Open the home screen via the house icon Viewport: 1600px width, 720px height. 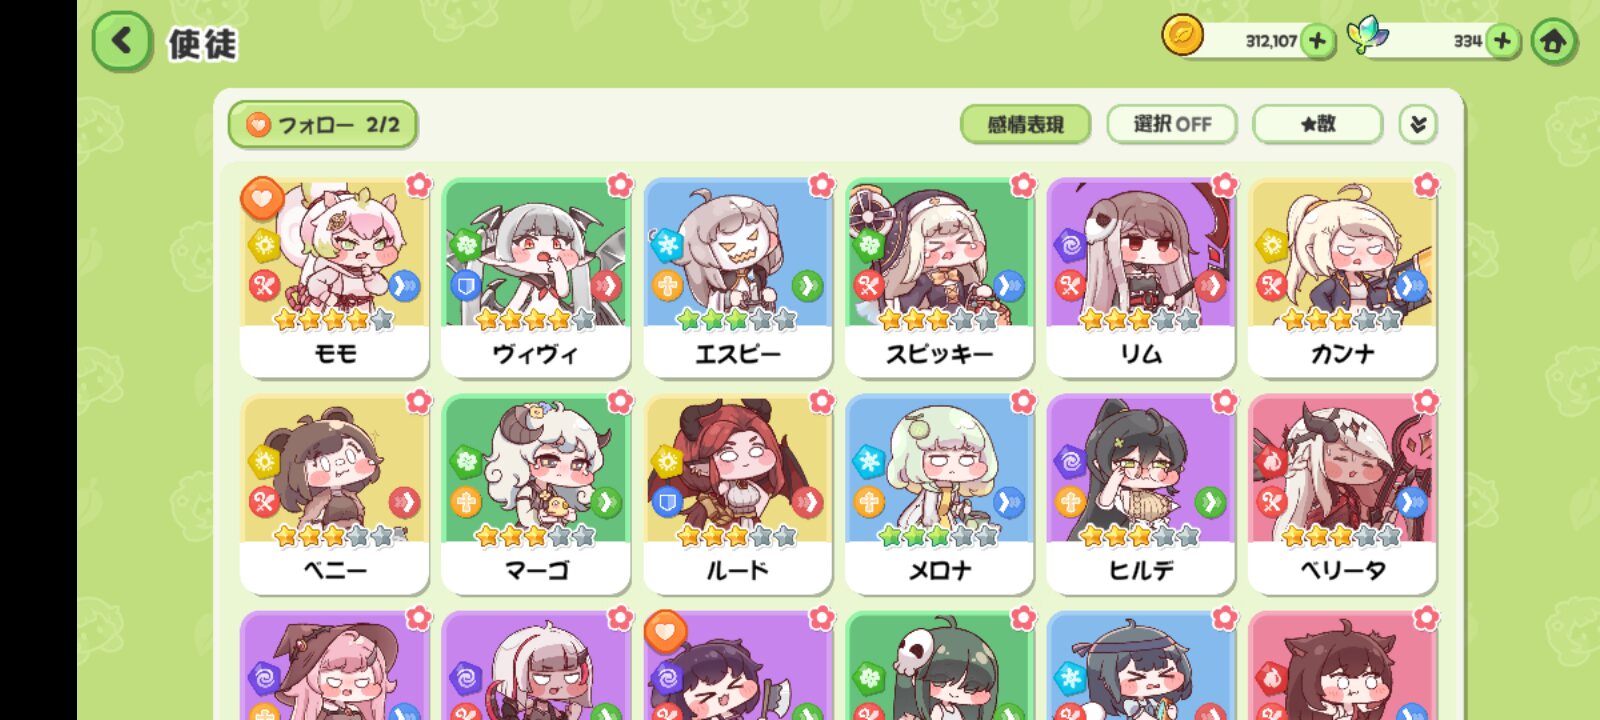pyautogui.click(x=1553, y=41)
